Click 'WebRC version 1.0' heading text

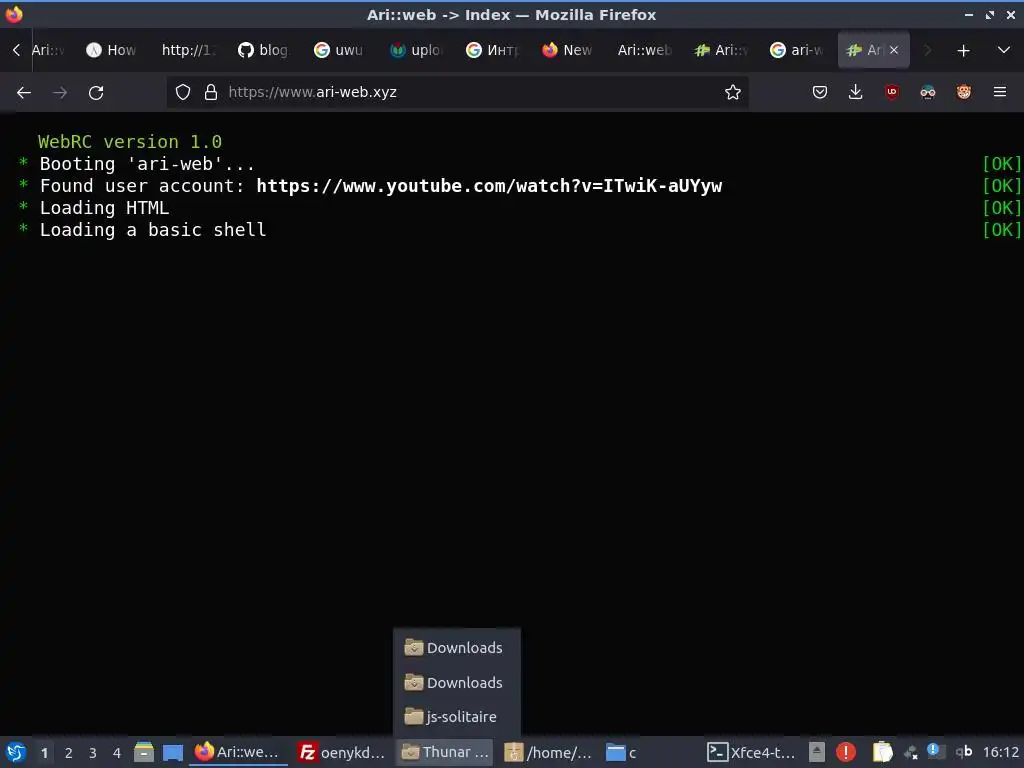(x=130, y=142)
